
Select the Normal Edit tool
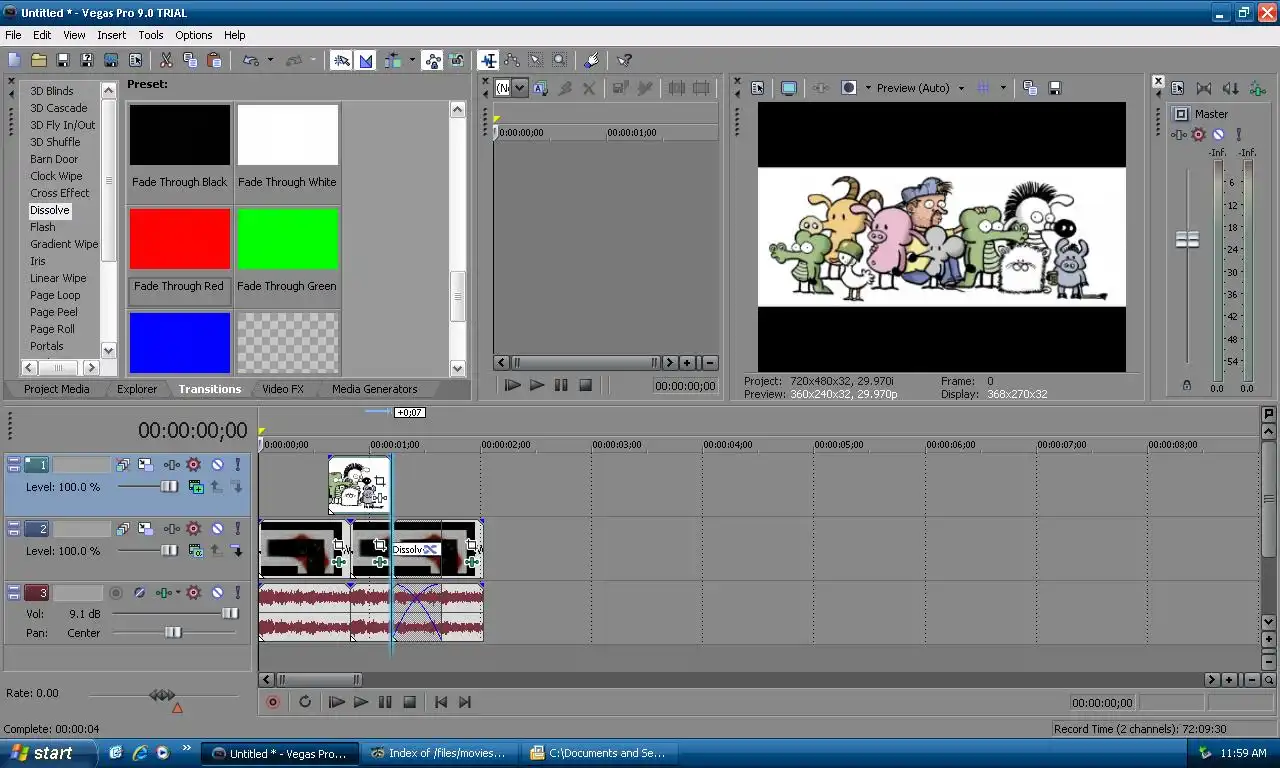pyautogui.click(x=487, y=61)
